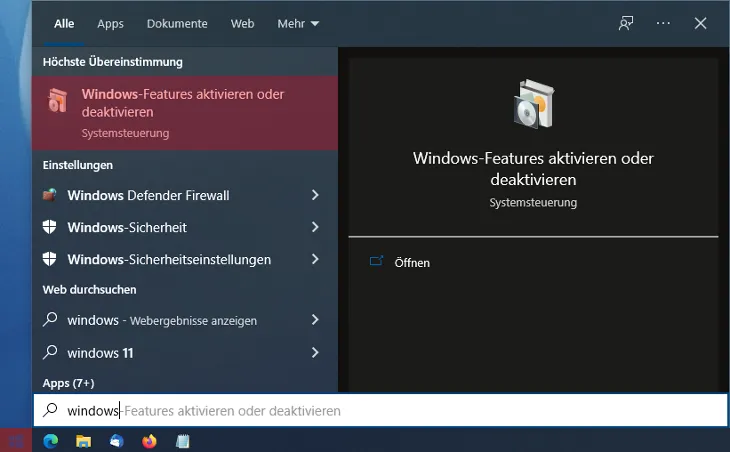This screenshot has width=730, height=452.
Task: Click magnifier icon beside Webergebnisse anzeigen
Action: [50, 319]
